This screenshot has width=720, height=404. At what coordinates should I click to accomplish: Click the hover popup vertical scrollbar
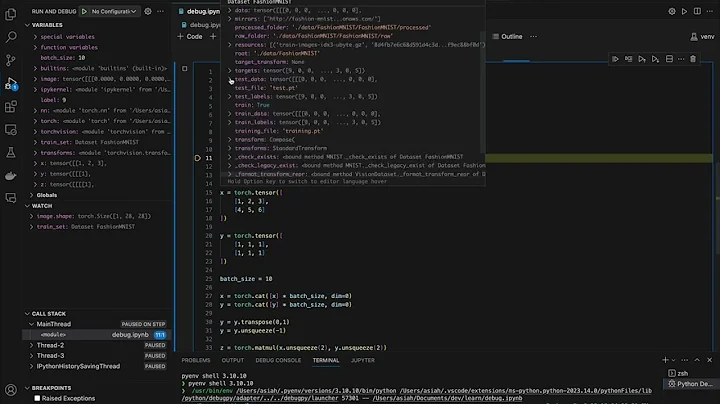pyautogui.click(x=483, y=92)
